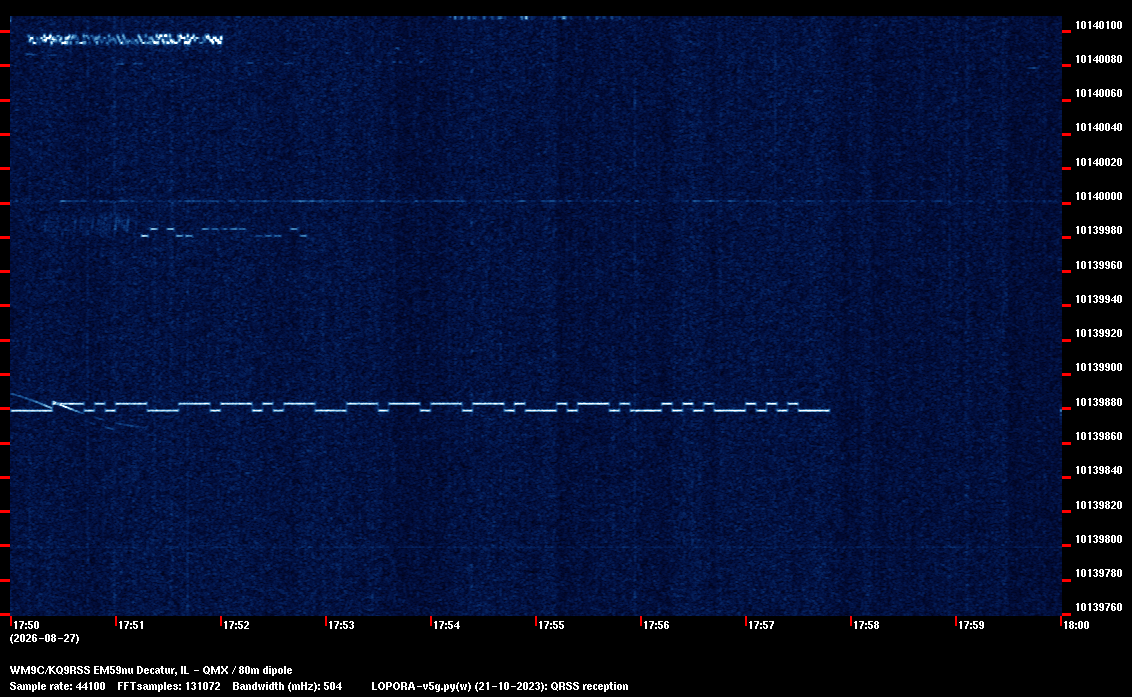The image size is (1132, 697).
Task: Click frequency label 10139940
Action: (x=1099, y=299)
